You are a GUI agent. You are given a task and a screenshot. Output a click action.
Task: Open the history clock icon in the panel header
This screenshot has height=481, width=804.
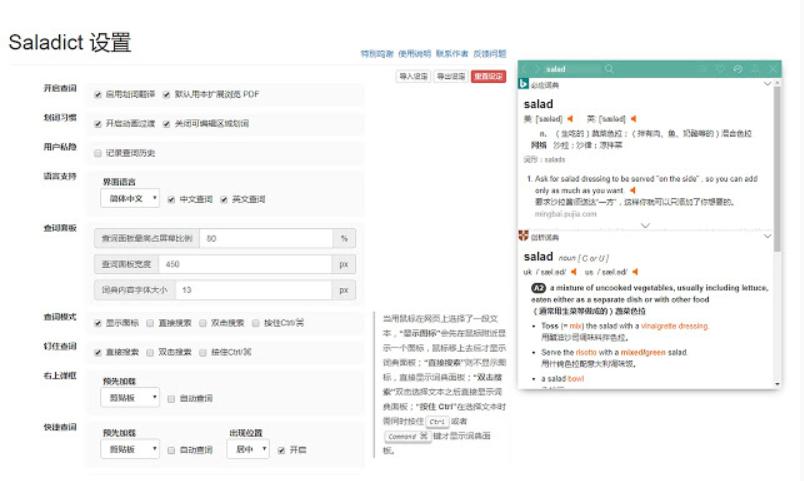click(x=738, y=69)
